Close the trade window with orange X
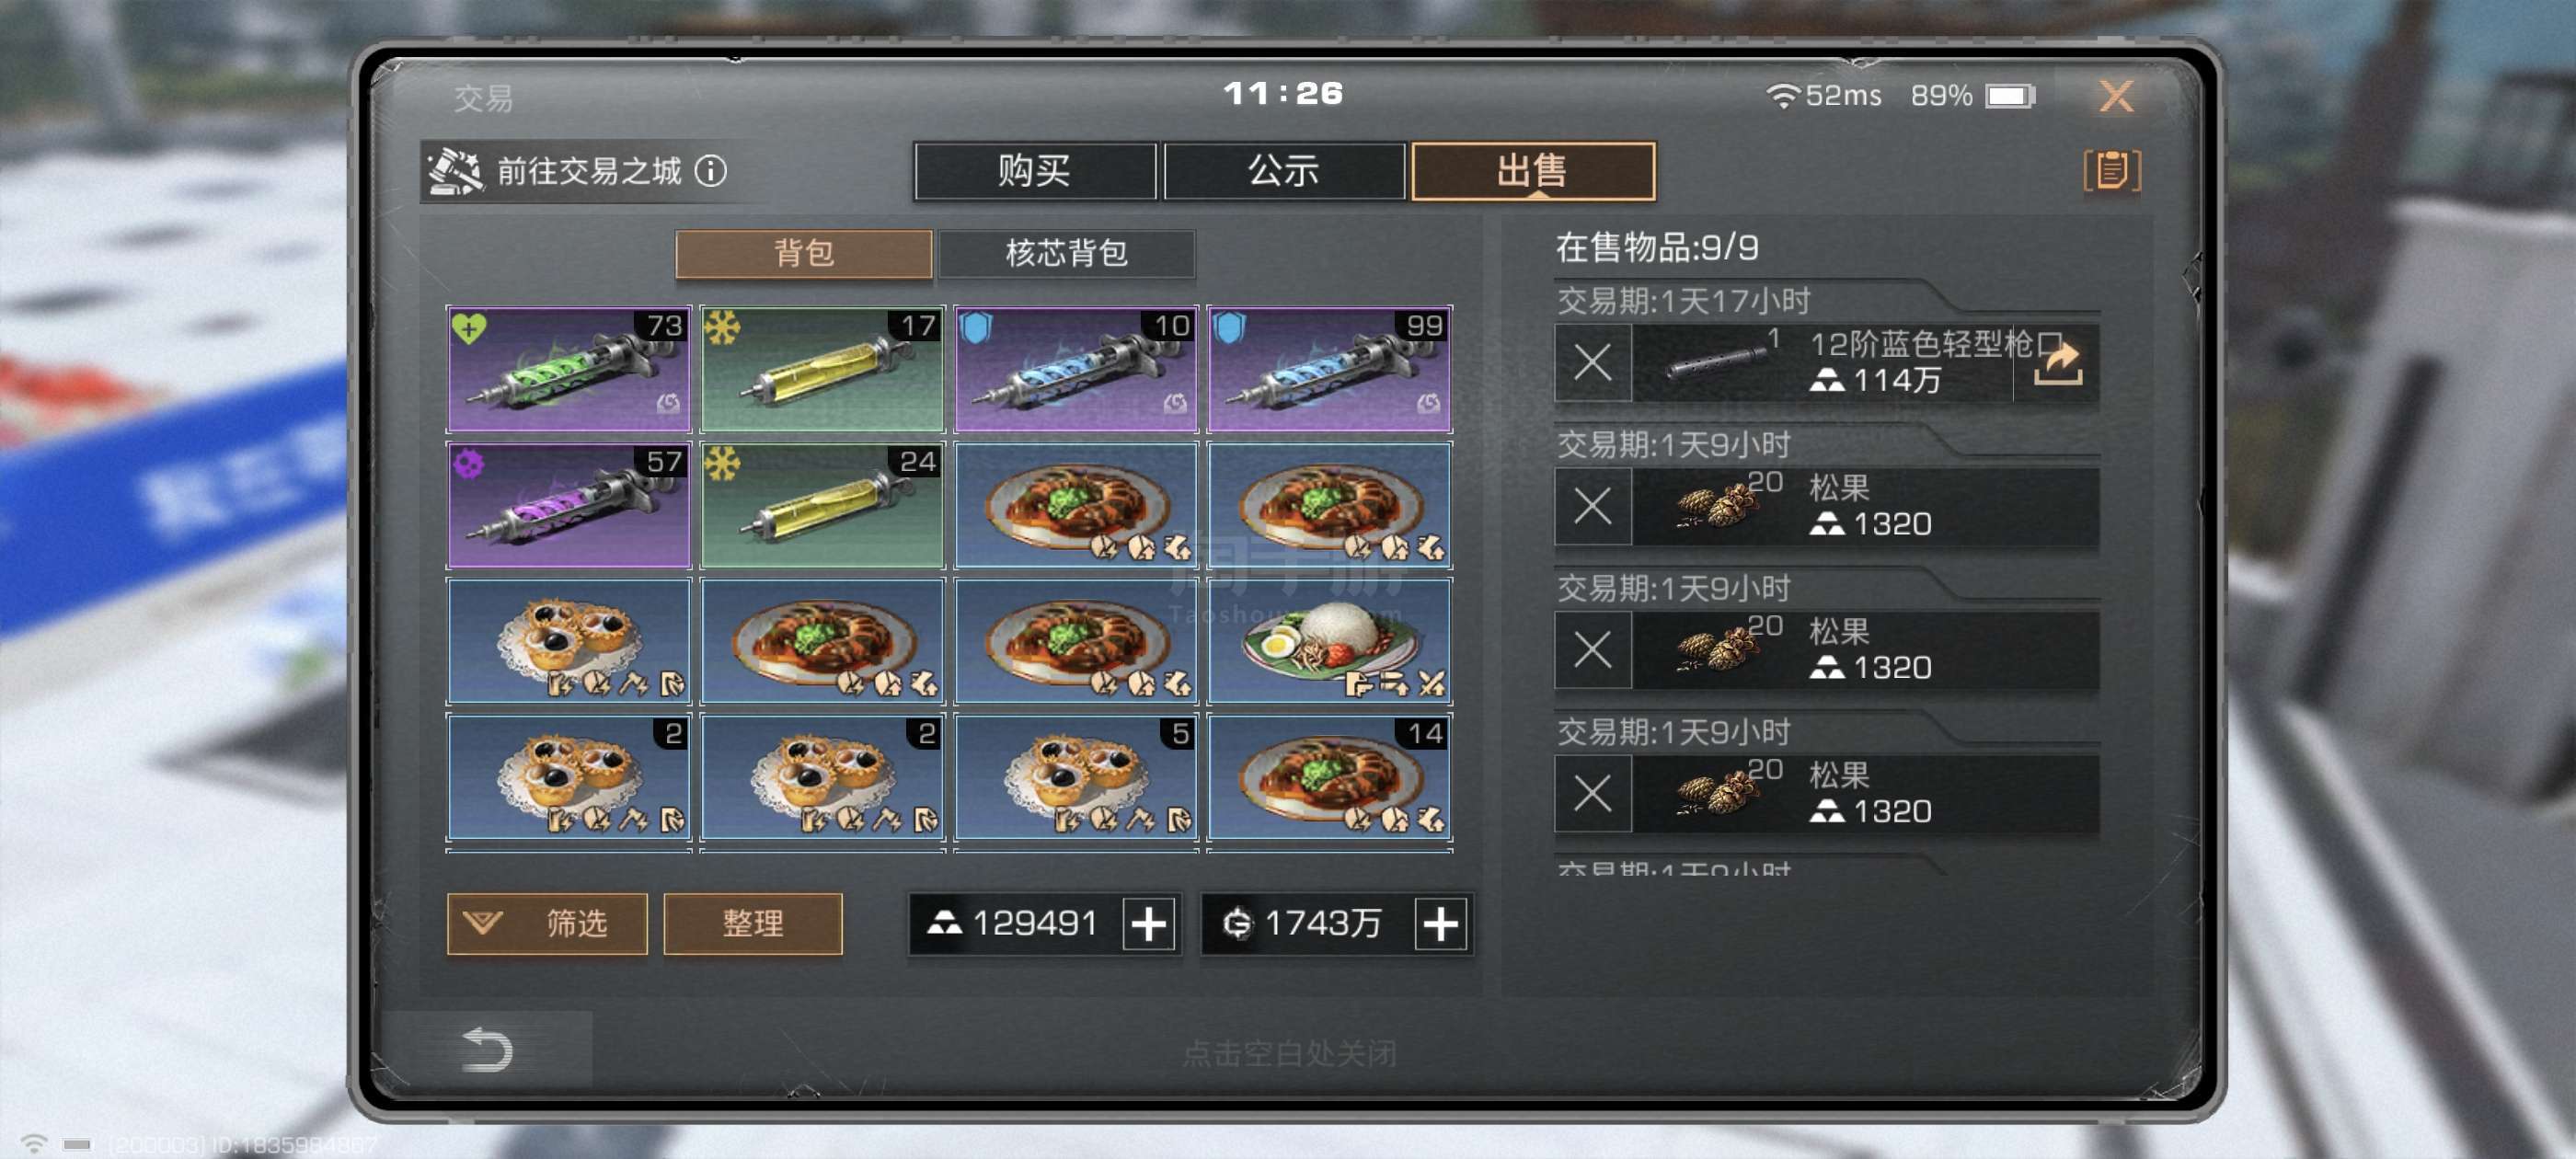This screenshot has height=1159, width=2576. click(2115, 96)
